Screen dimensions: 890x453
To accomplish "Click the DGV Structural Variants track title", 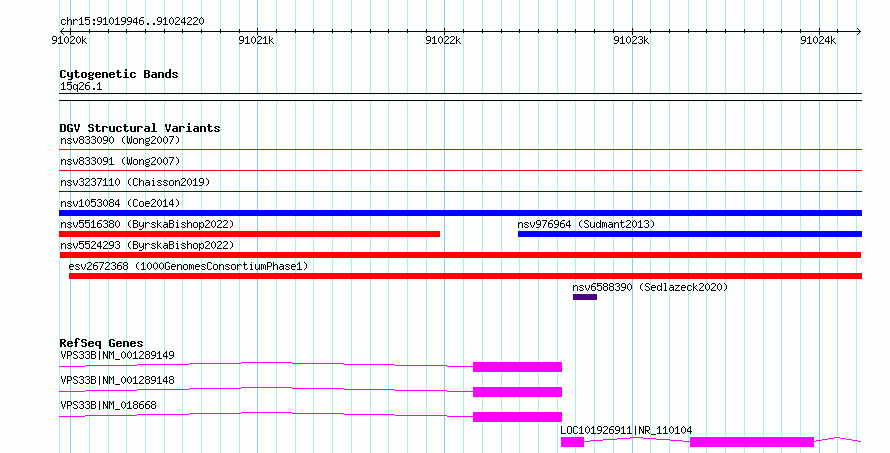I will pyautogui.click(x=140, y=128).
